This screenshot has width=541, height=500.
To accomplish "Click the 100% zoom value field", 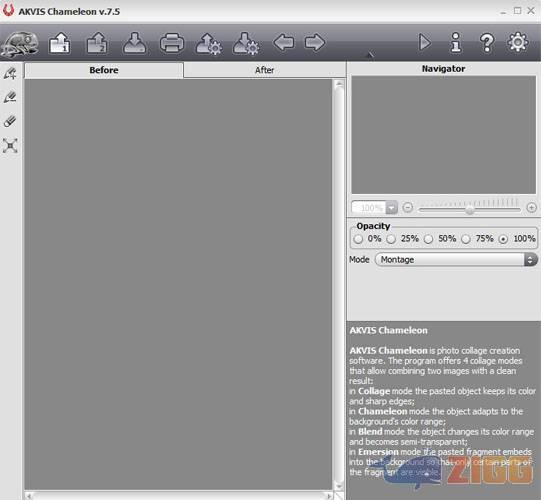I will click(369, 208).
